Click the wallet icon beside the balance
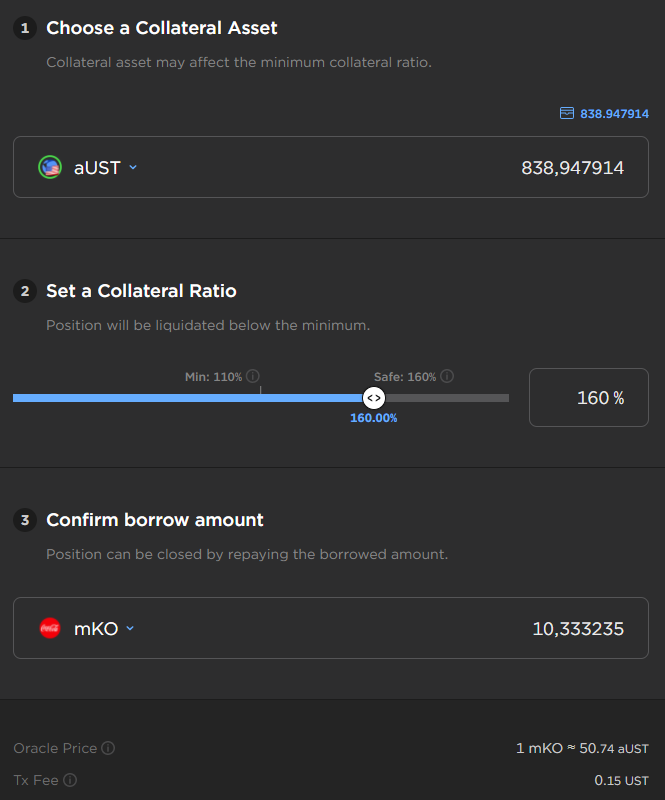Screen dimensions: 665x800 567,114
